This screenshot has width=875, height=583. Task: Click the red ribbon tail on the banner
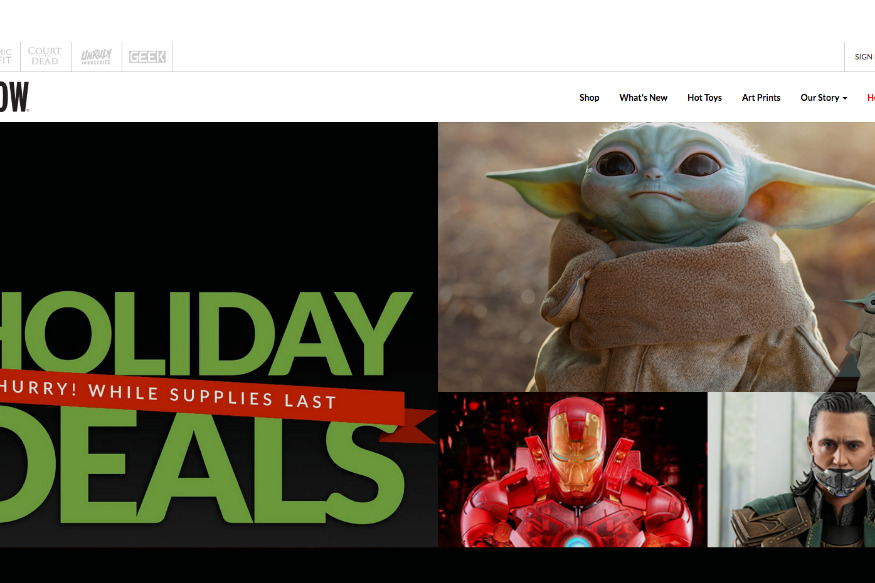(410, 427)
